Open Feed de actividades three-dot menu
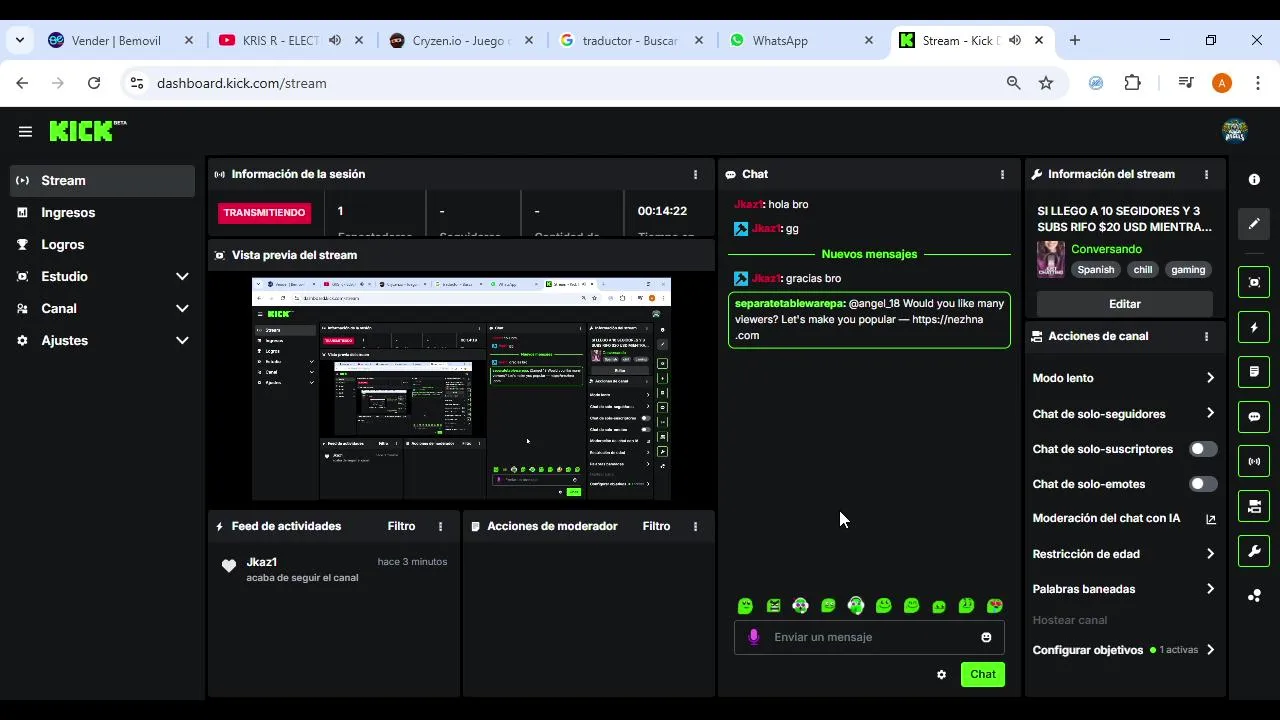Screen dimensions: 1280x720 click(440, 526)
